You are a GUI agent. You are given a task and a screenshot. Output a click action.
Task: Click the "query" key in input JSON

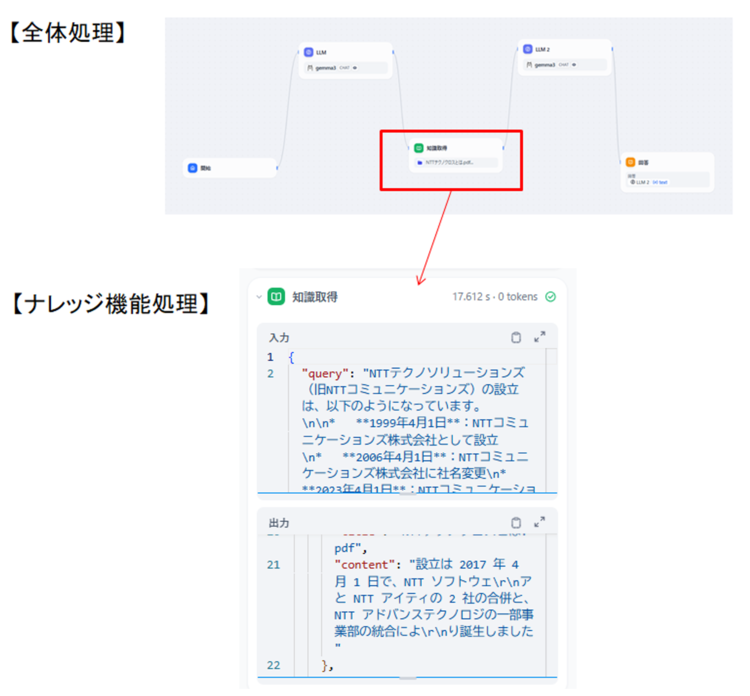325,374
